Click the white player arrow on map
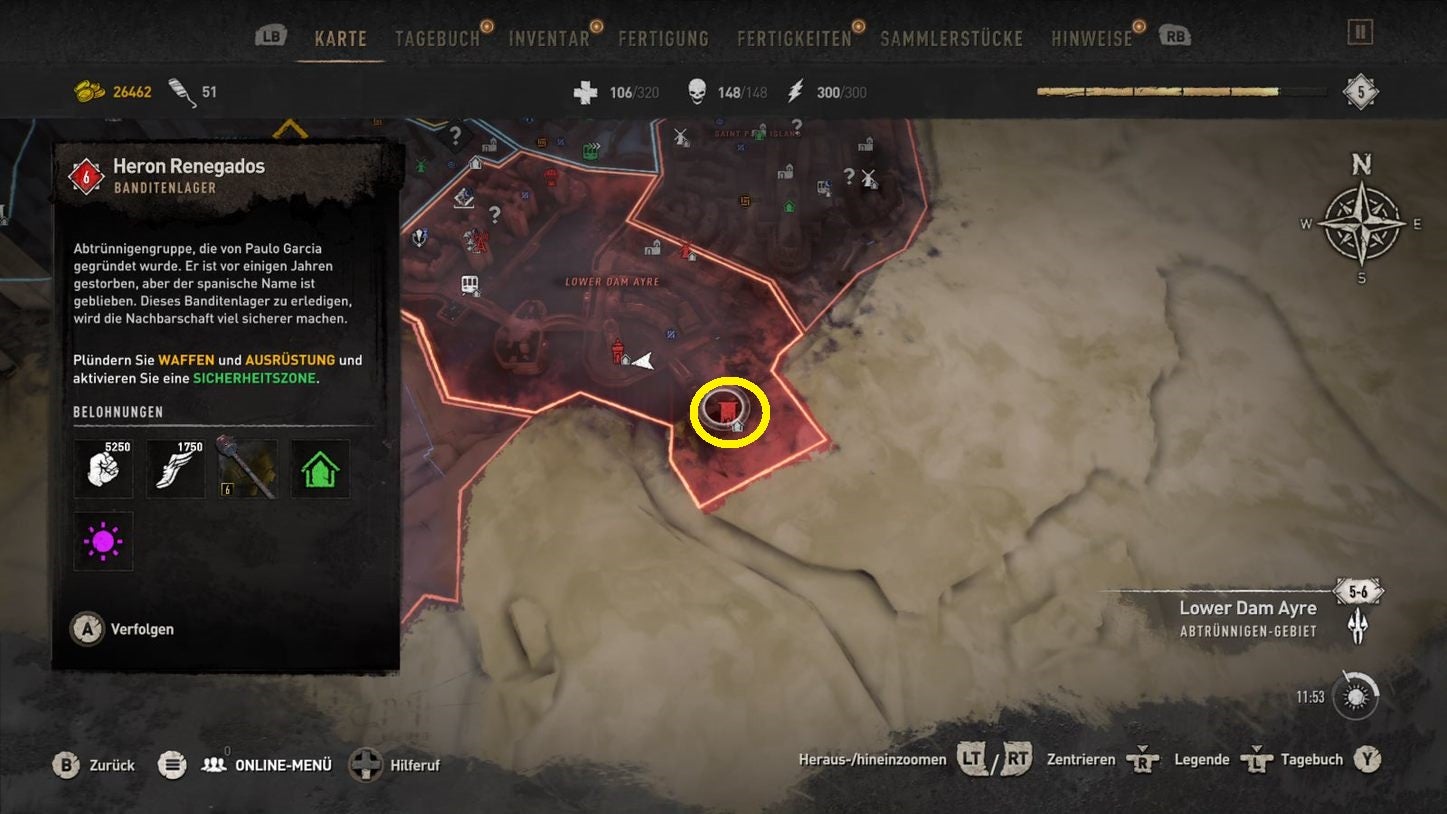This screenshot has width=1447, height=814. [x=644, y=360]
